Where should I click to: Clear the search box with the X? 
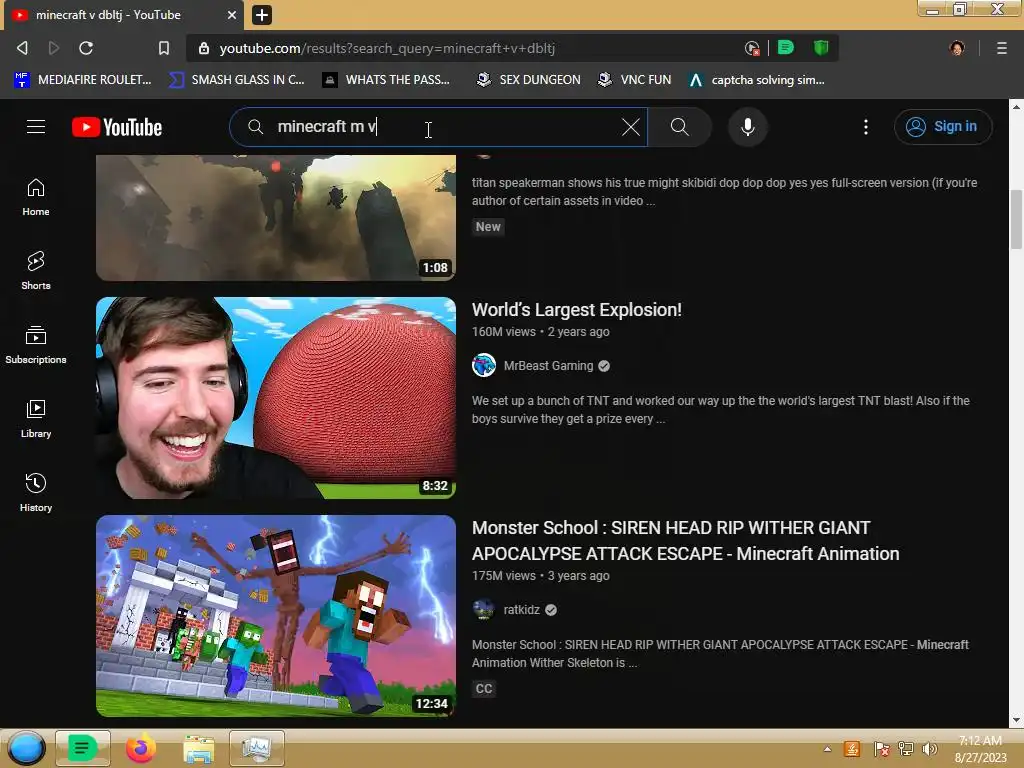tap(631, 127)
